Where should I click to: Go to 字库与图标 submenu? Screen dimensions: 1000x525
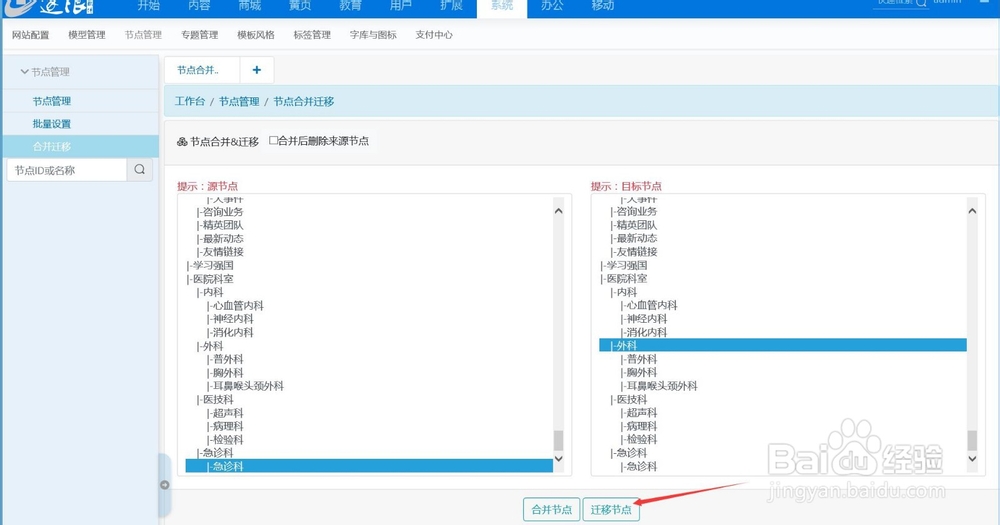(373, 35)
